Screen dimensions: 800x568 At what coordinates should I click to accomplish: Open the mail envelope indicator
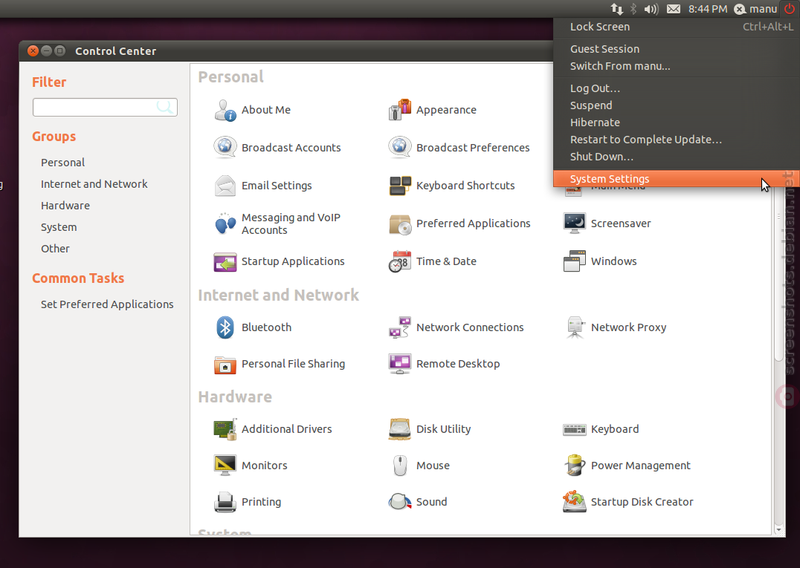tap(673, 9)
